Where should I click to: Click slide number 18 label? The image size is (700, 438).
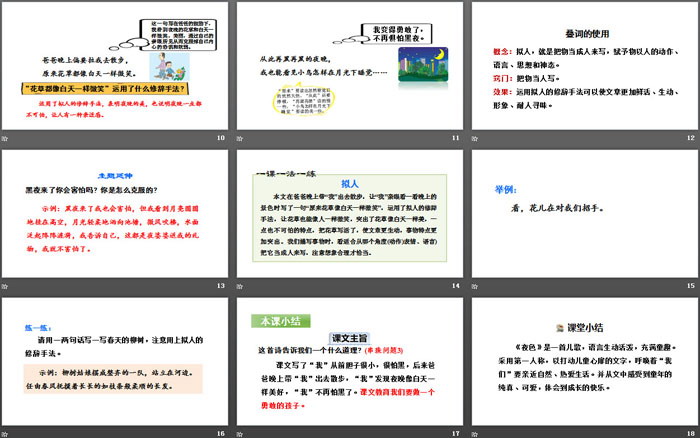[x=691, y=434]
